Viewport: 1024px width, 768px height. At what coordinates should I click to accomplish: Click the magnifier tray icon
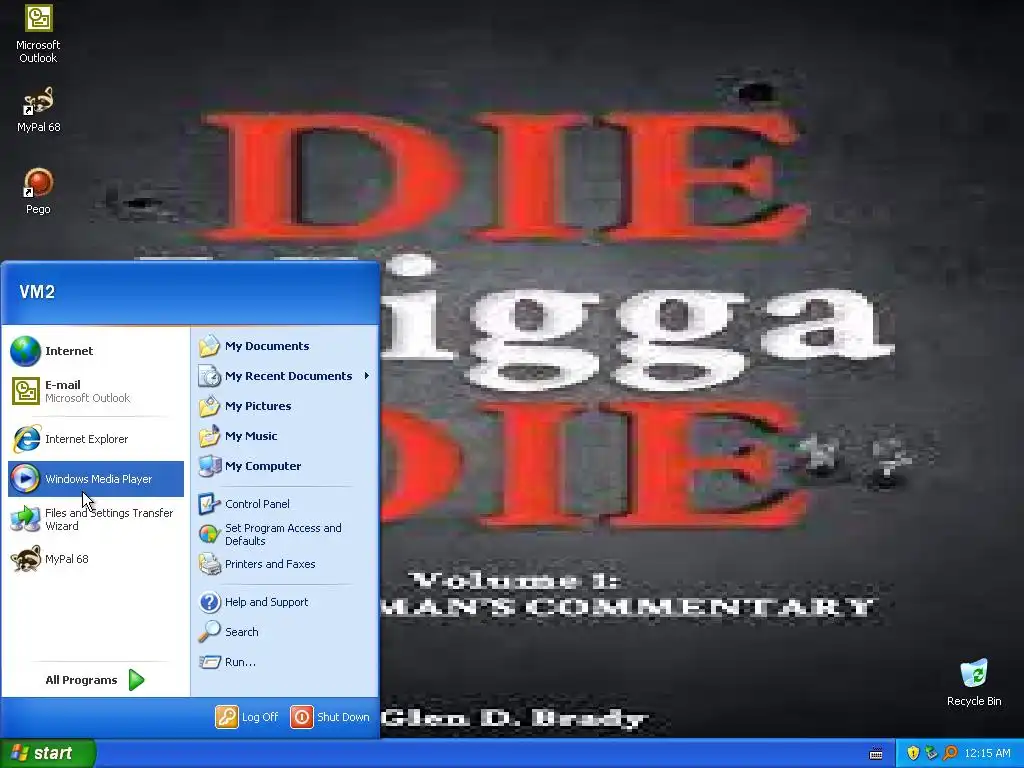point(950,754)
